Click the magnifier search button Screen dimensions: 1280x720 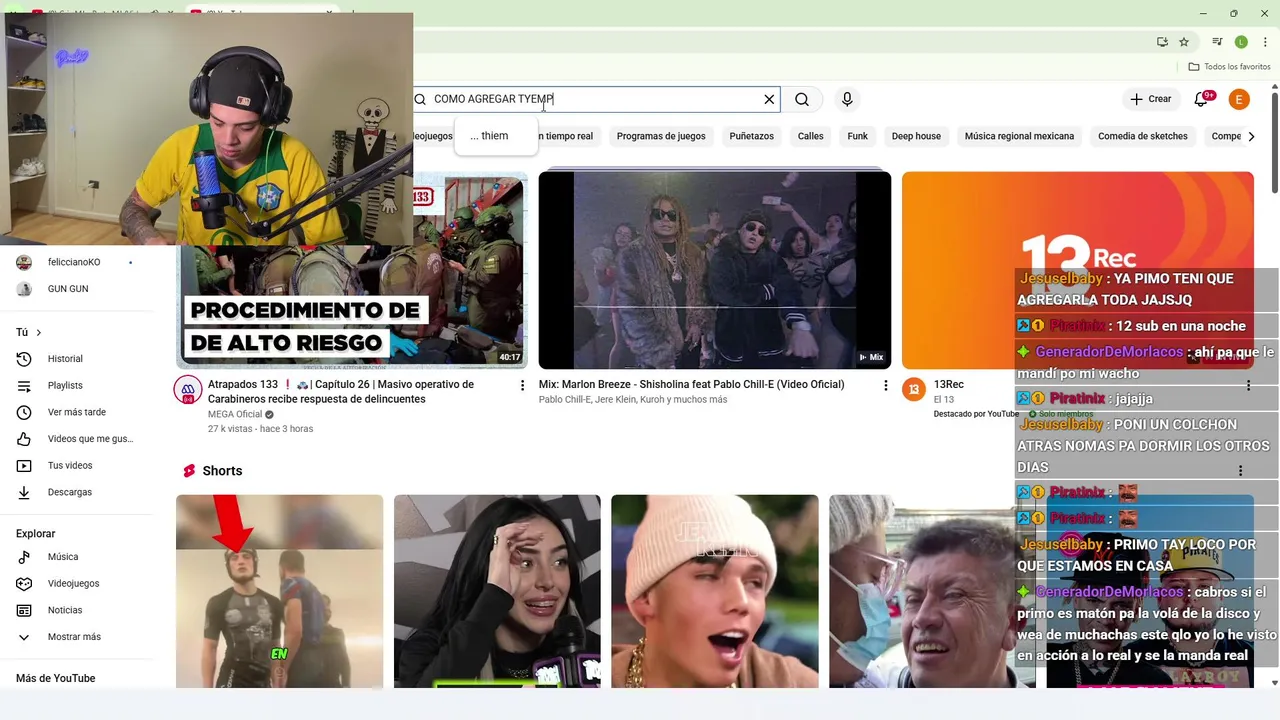tap(802, 99)
